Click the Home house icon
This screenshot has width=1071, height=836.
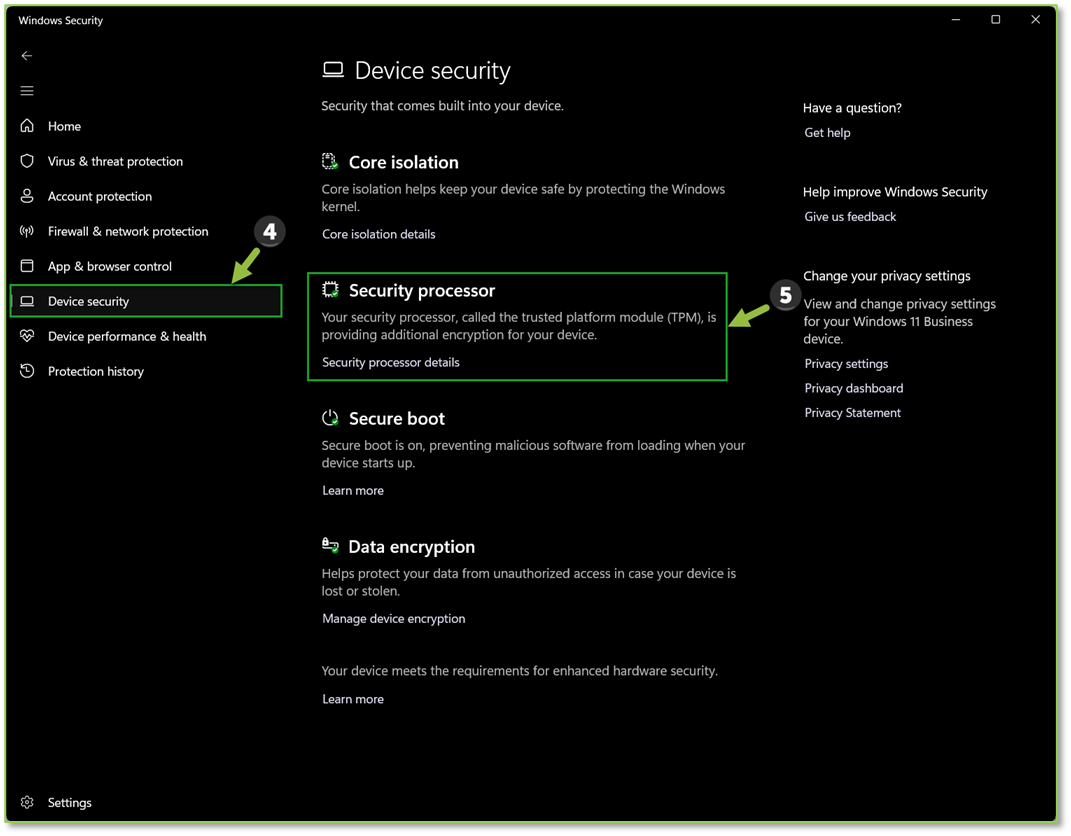coord(27,126)
